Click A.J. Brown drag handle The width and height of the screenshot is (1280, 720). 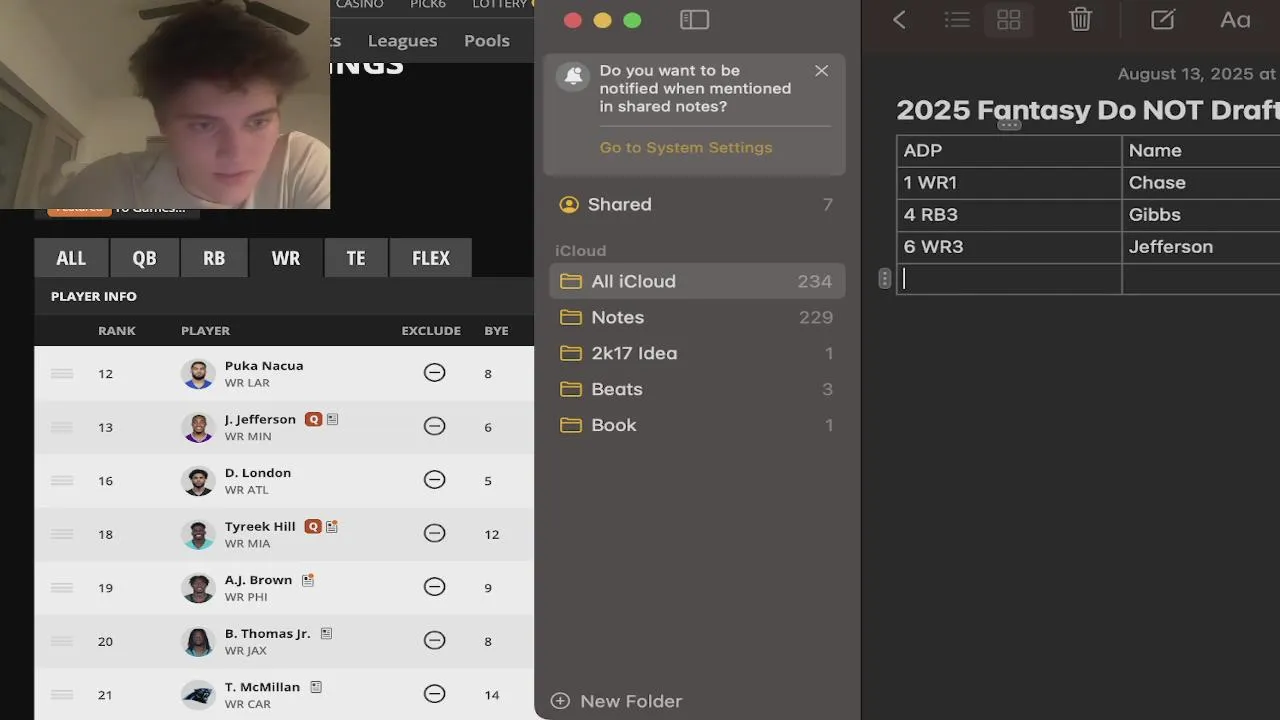[62, 587]
